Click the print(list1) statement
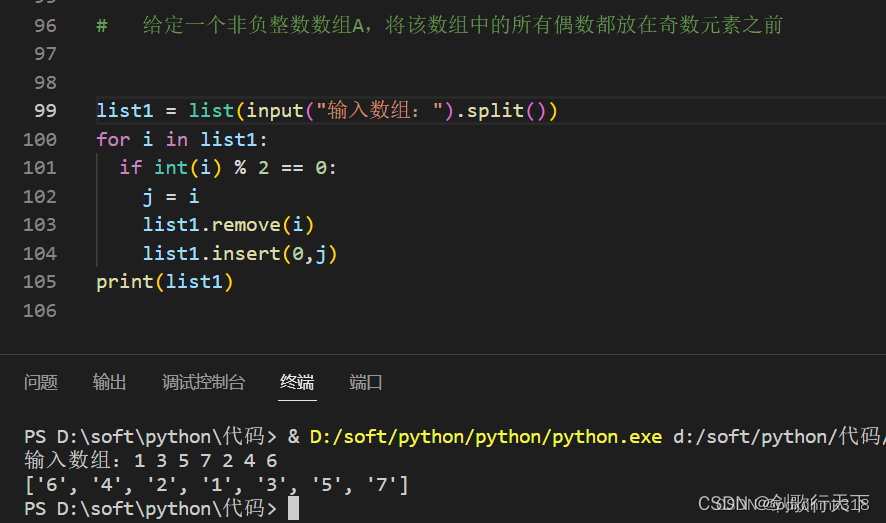Viewport: 886px width, 523px height. coord(165,281)
